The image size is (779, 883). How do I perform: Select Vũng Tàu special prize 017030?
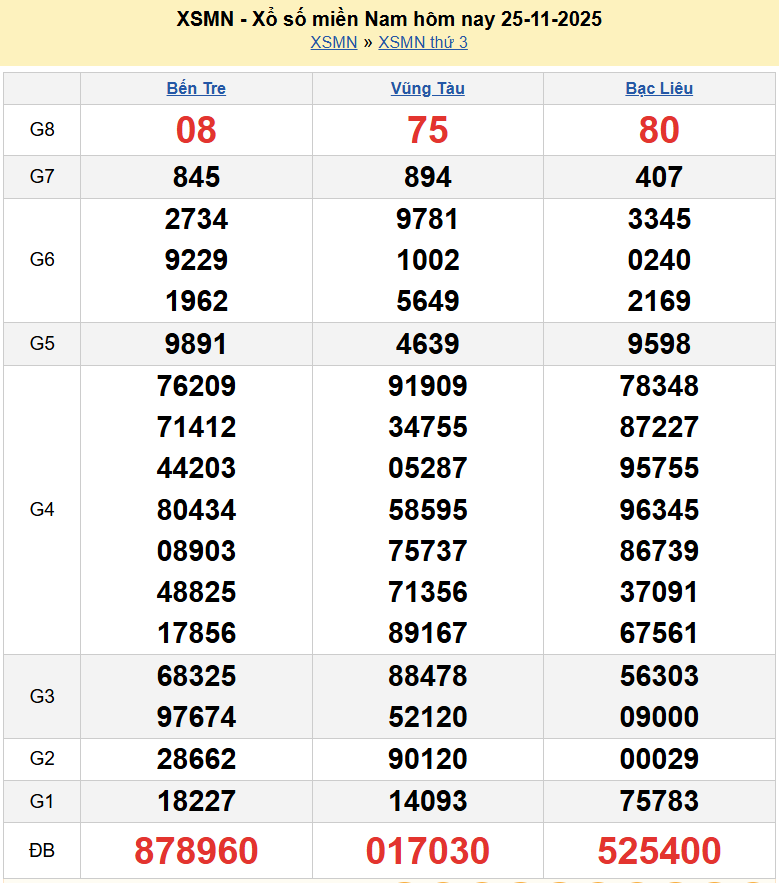click(x=427, y=851)
